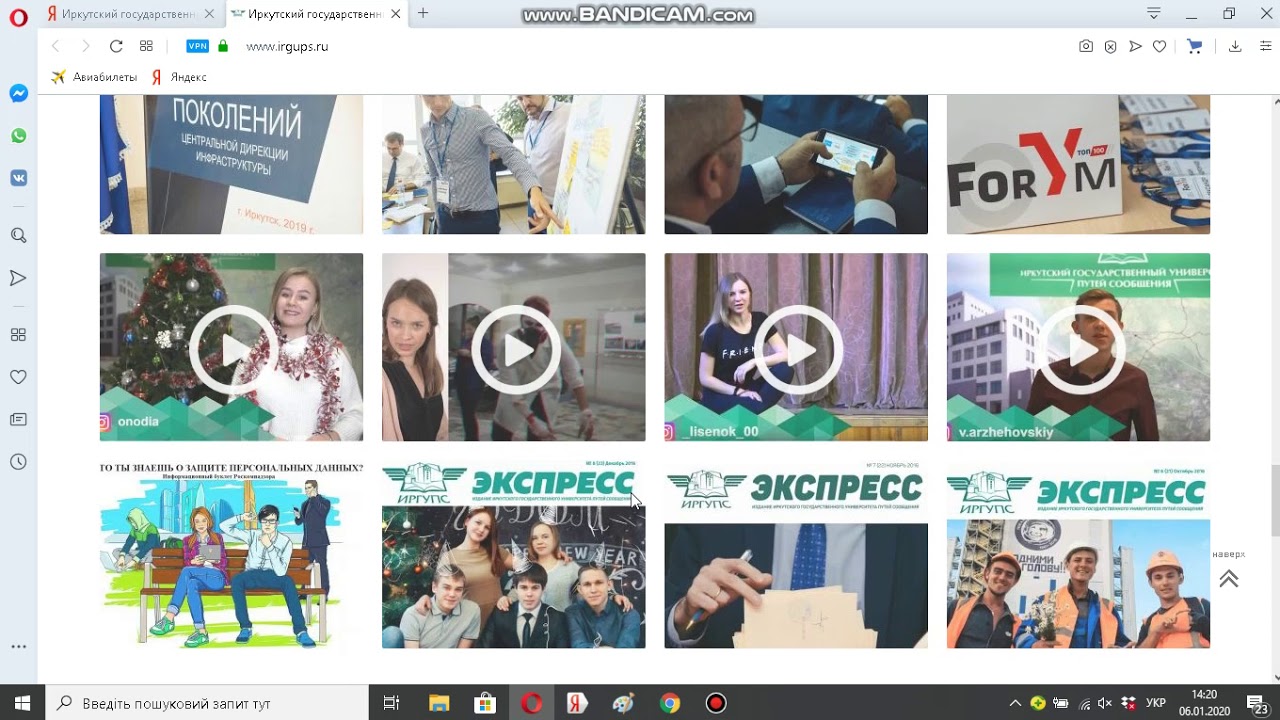Open WhatsApp in the Opera sidebar

click(x=18, y=136)
